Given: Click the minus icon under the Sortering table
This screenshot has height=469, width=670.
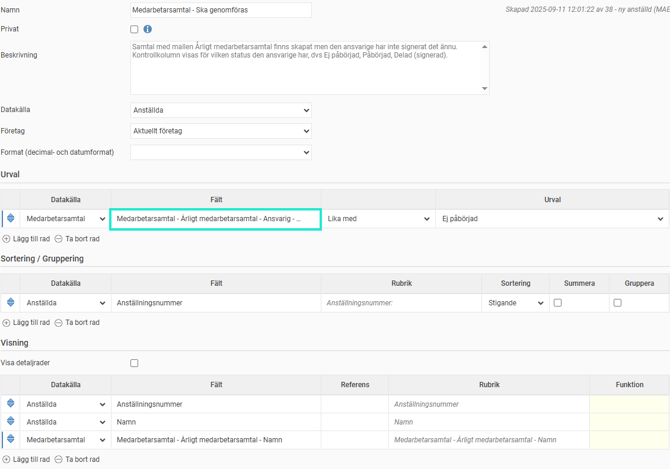Looking at the screenshot, I should coord(58,323).
